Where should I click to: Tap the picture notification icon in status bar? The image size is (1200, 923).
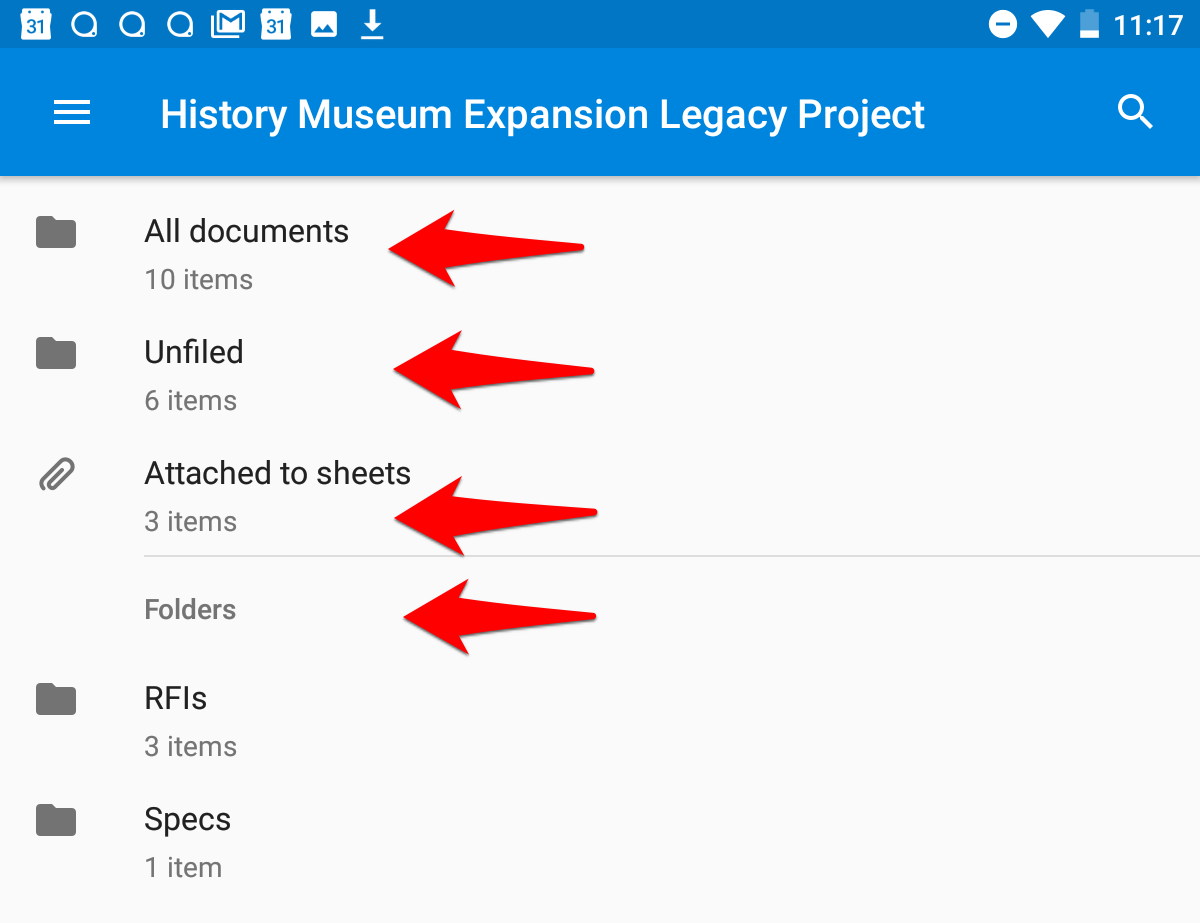pyautogui.click(x=324, y=24)
